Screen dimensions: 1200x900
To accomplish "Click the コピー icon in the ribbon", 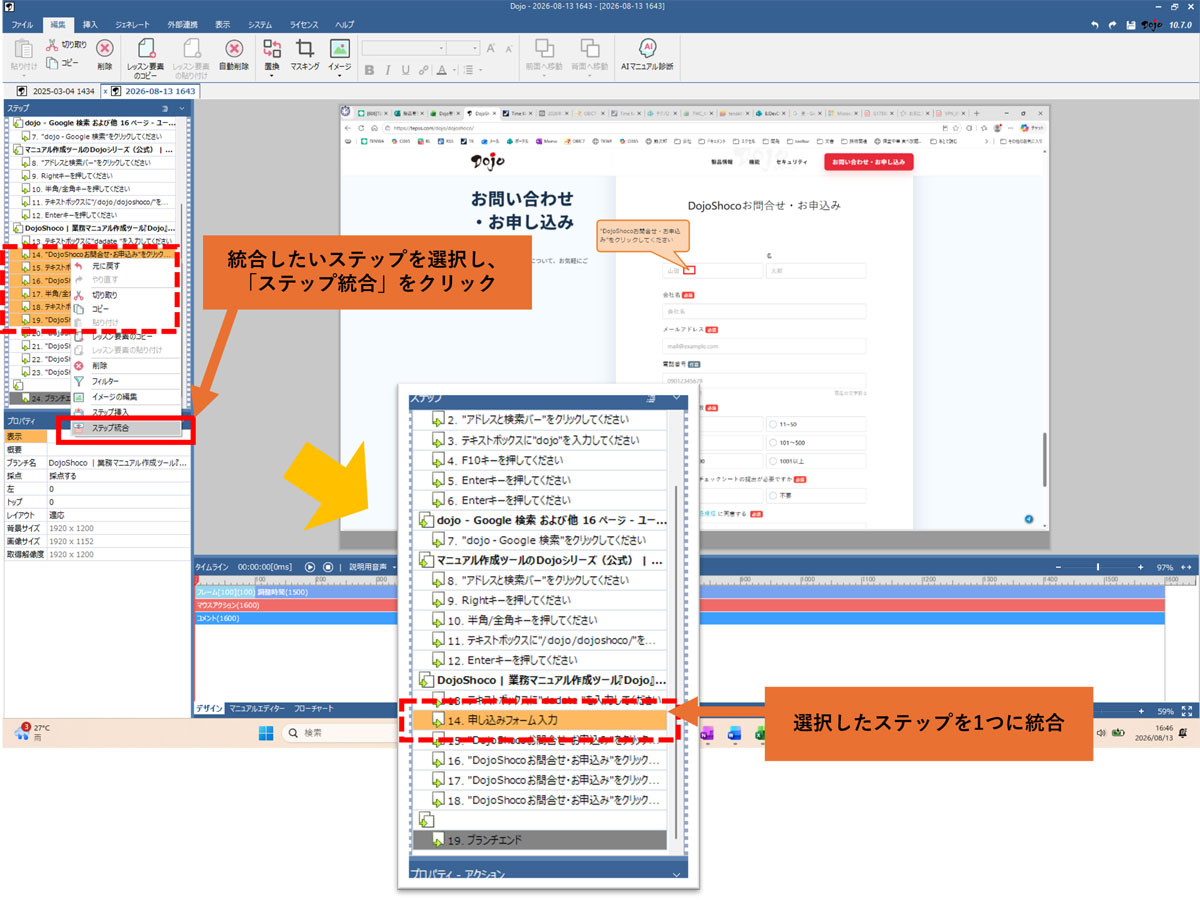I will (51, 62).
